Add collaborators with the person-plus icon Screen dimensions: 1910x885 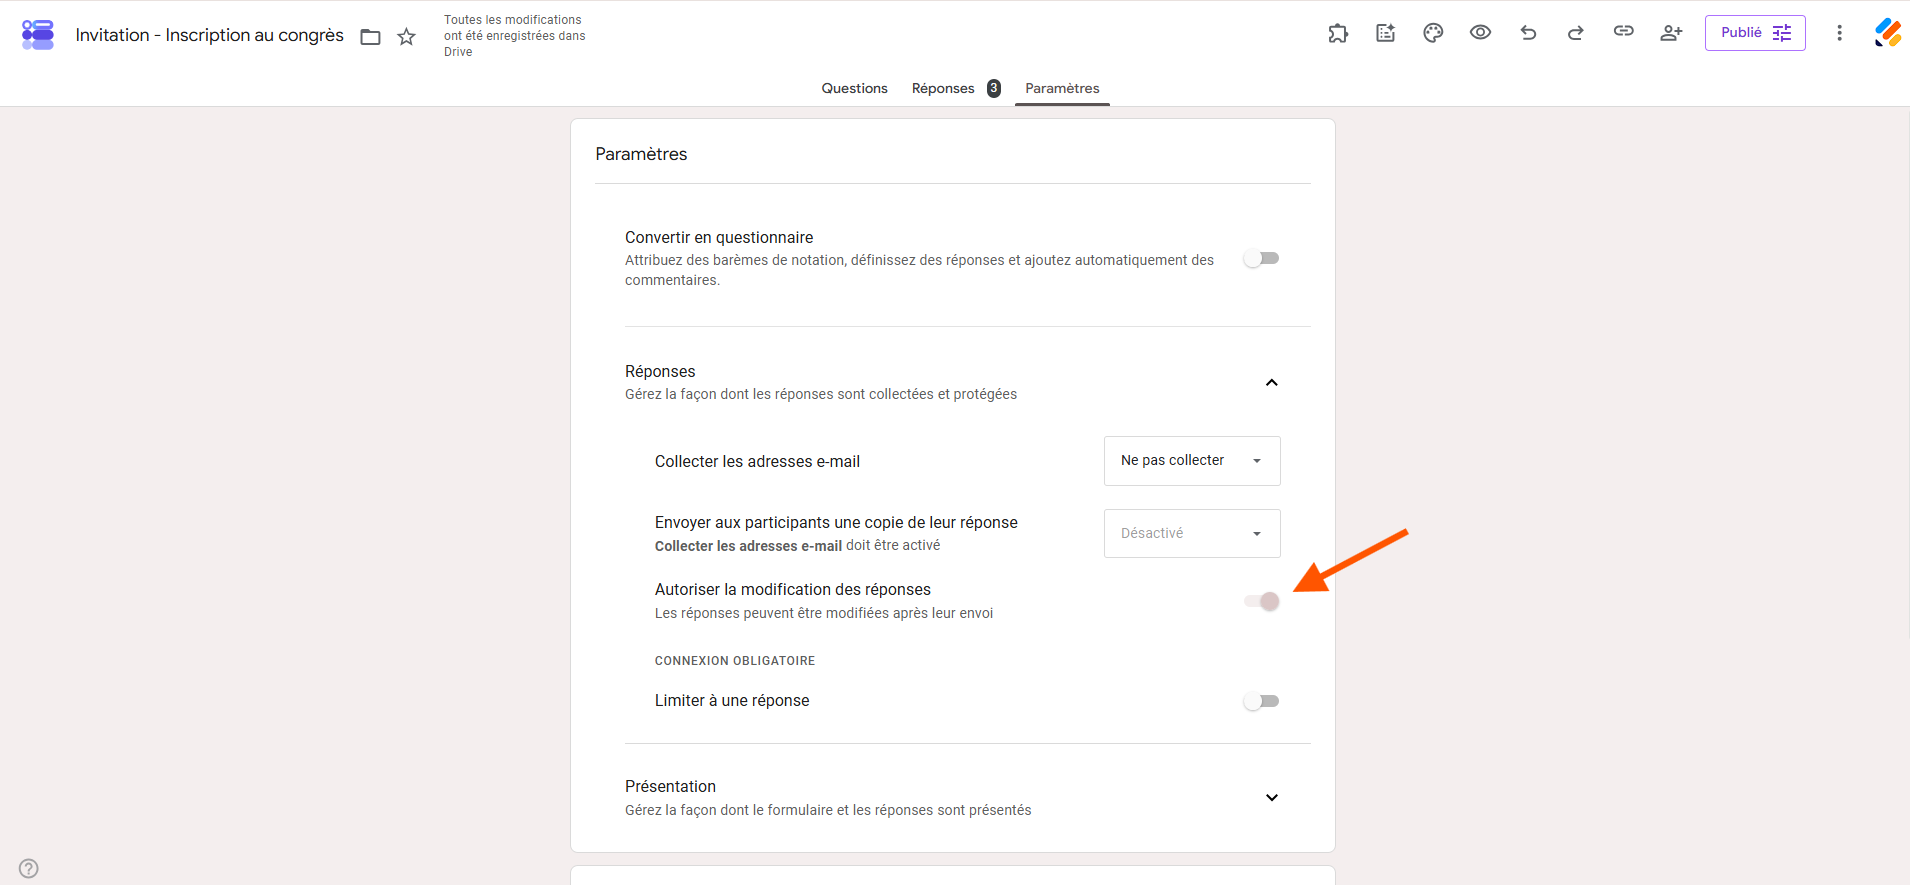(x=1671, y=33)
